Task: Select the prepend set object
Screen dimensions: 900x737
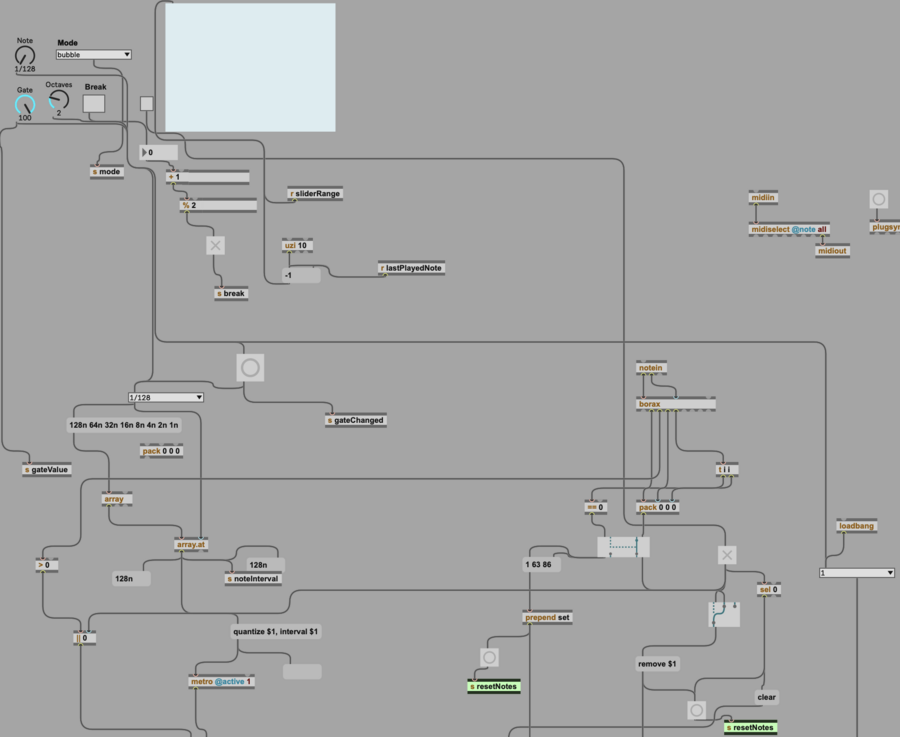Action: click(x=548, y=618)
